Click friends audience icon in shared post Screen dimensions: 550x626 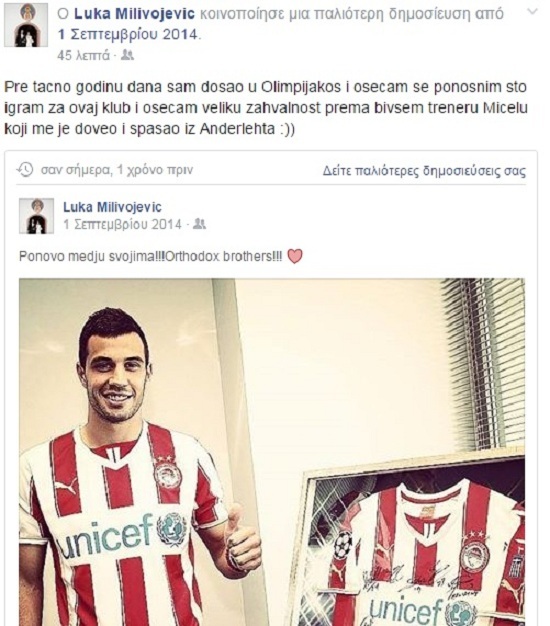click(199, 224)
